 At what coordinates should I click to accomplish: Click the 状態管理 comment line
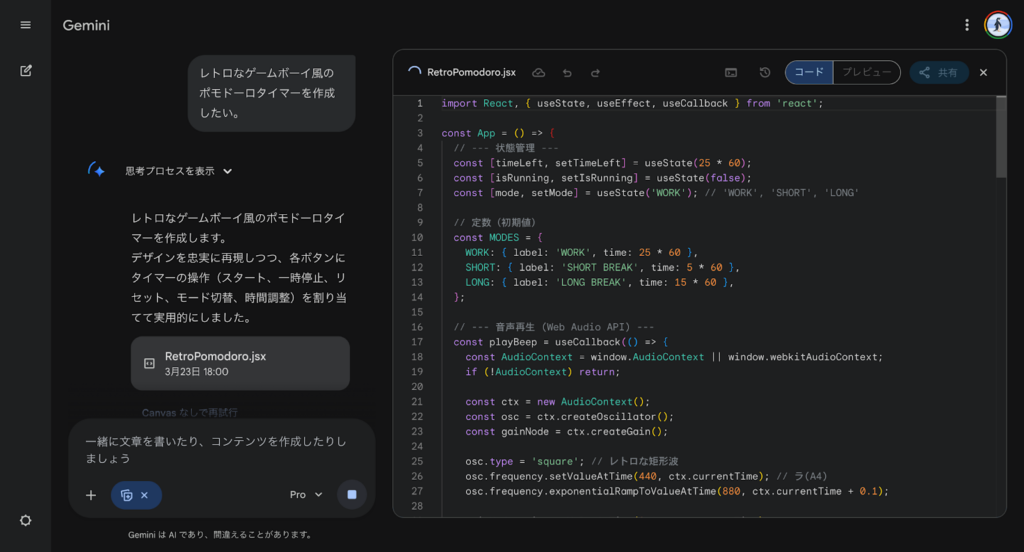pyautogui.click(x=506, y=148)
